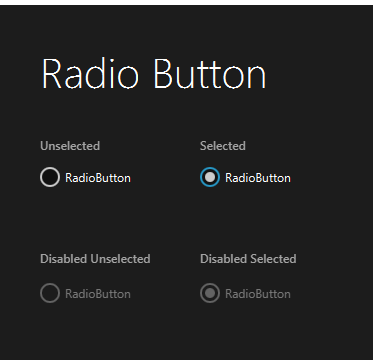This screenshot has height=360, width=373.
Task: Click the greyed-out filled radio circle
Action: 210,293
